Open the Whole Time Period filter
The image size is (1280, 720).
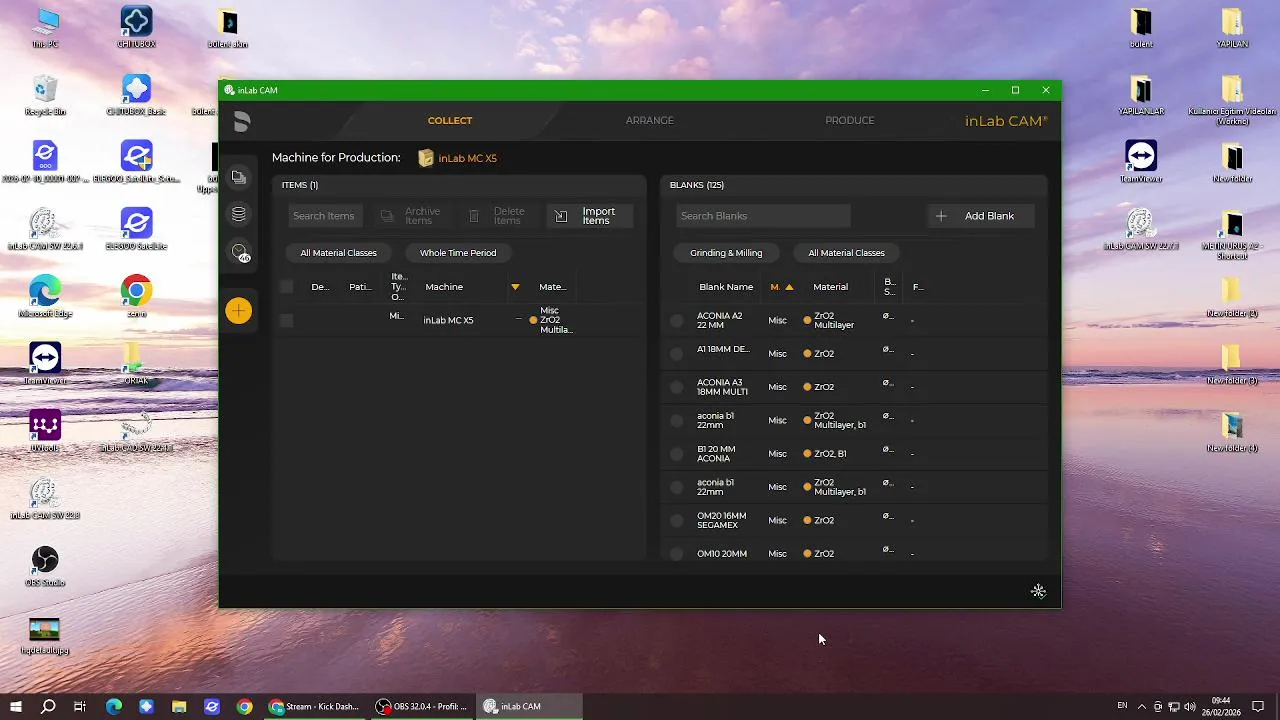pyautogui.click(x=458, y=253)
